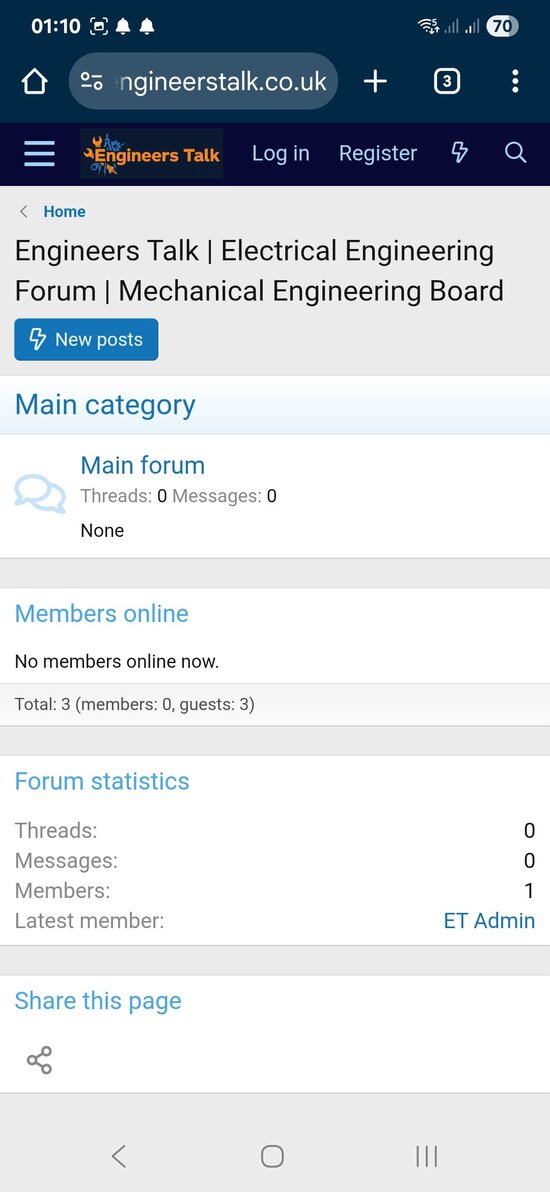This screenshot has height=1192, width=550.
Task: Tap the back chevron beside Home breadcrumb
Action: coord(24,212)
